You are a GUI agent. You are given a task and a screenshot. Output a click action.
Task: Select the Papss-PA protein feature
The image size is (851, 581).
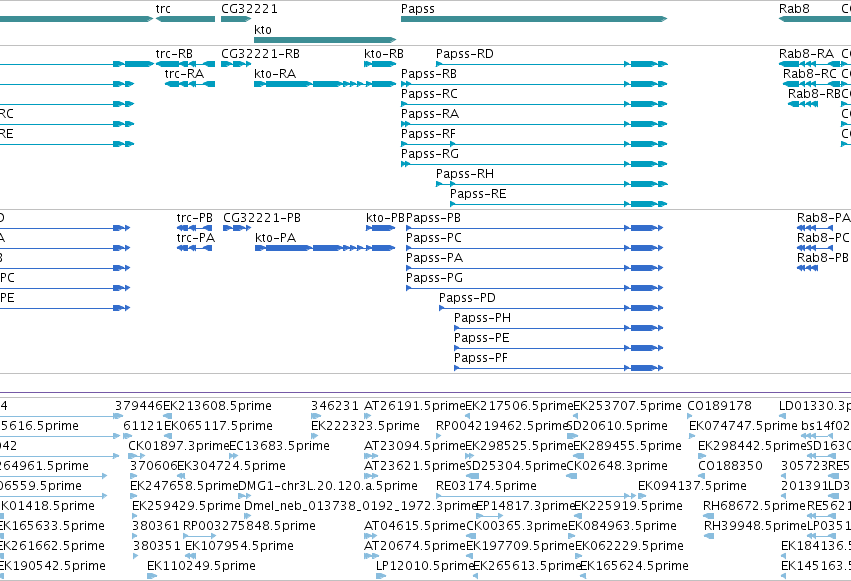tap(535, 268)
